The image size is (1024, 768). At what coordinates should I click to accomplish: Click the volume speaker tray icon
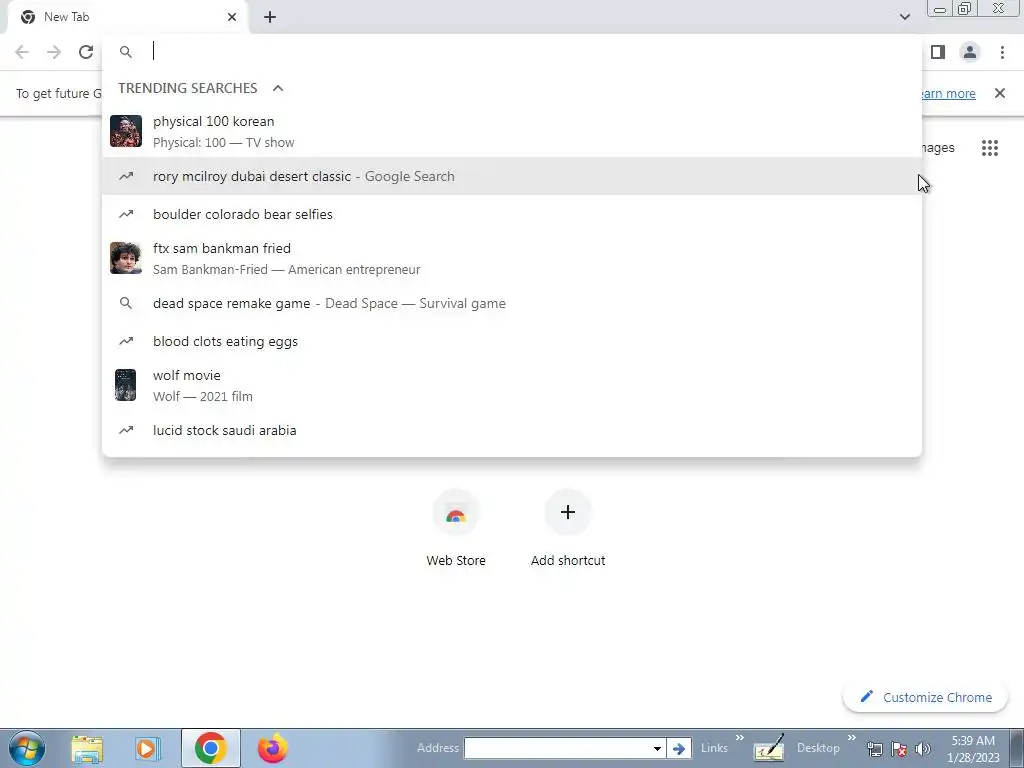[922, 749]
